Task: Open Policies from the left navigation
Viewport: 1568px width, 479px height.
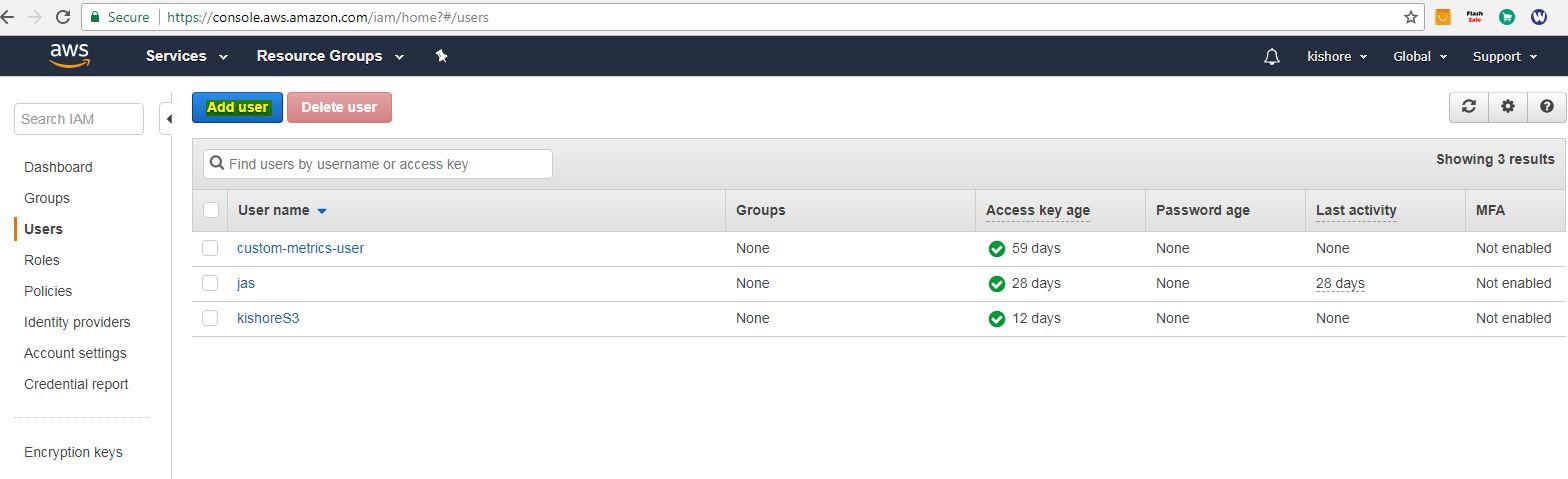Action: (x=48, y=291)
